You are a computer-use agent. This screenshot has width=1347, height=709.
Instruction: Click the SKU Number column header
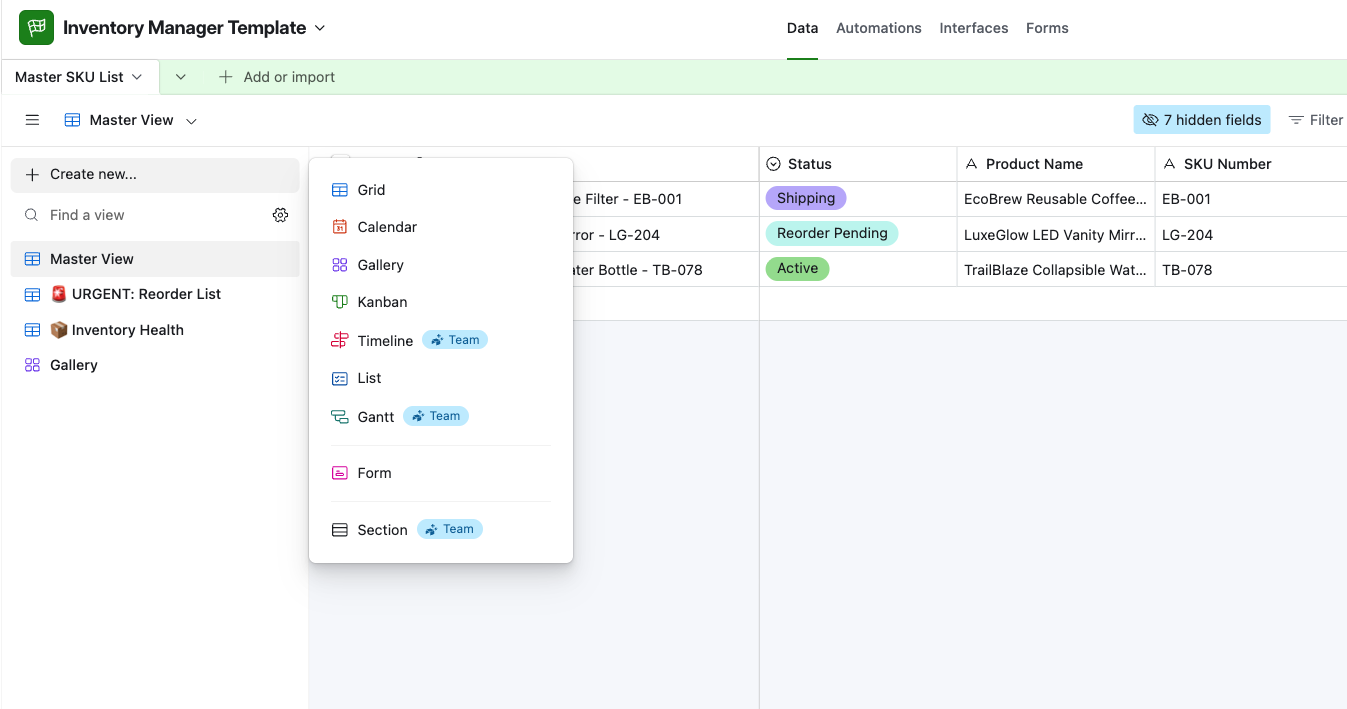click(1251, 164)
